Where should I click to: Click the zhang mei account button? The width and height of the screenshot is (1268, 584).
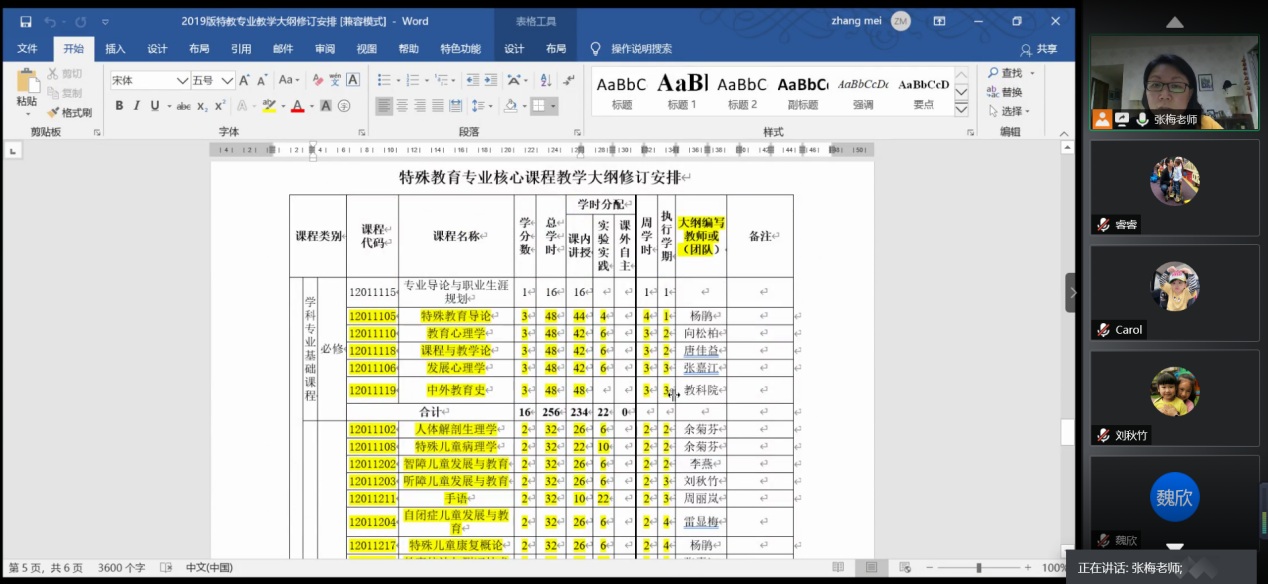click(x=870, y=21)
